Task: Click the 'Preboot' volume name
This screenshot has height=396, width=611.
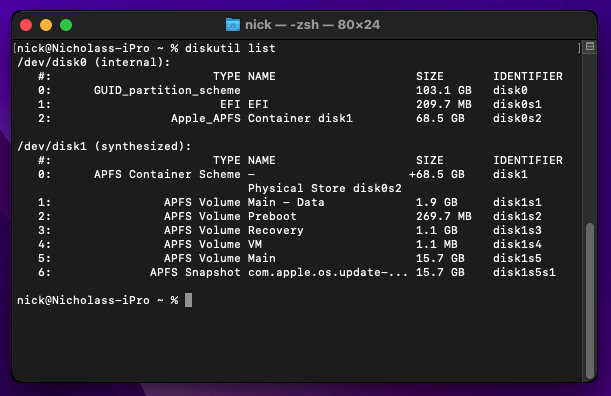Action: tap(272, 216)
